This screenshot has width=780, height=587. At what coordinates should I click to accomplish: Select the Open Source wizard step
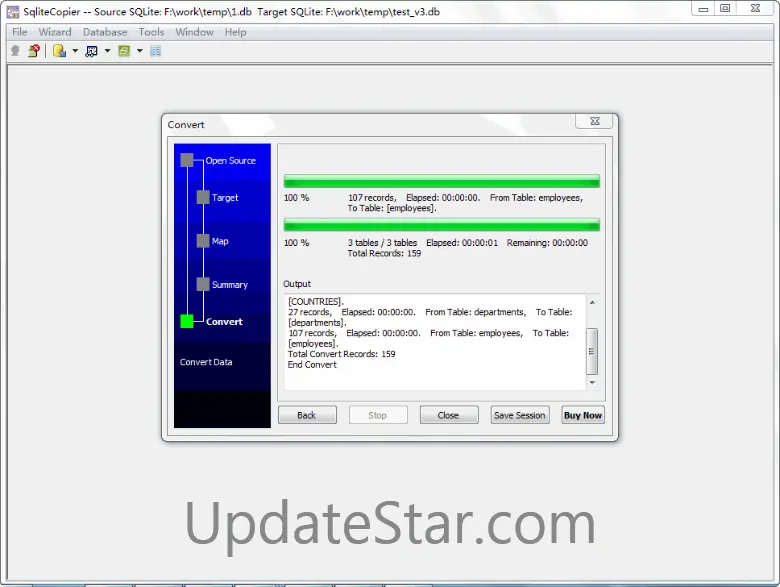pyautogui.click(x=230, y=161)
